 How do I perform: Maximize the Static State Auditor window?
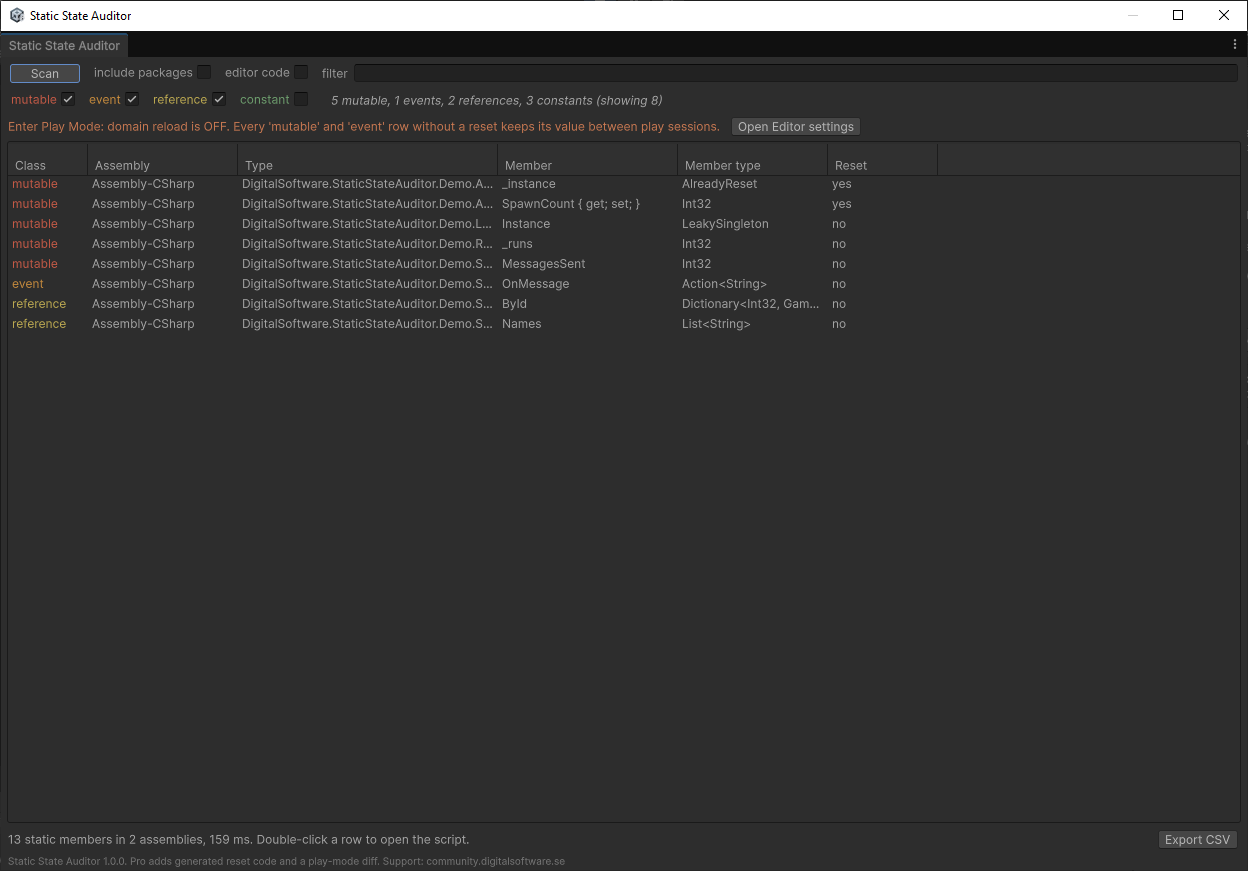coord(1178,15)
